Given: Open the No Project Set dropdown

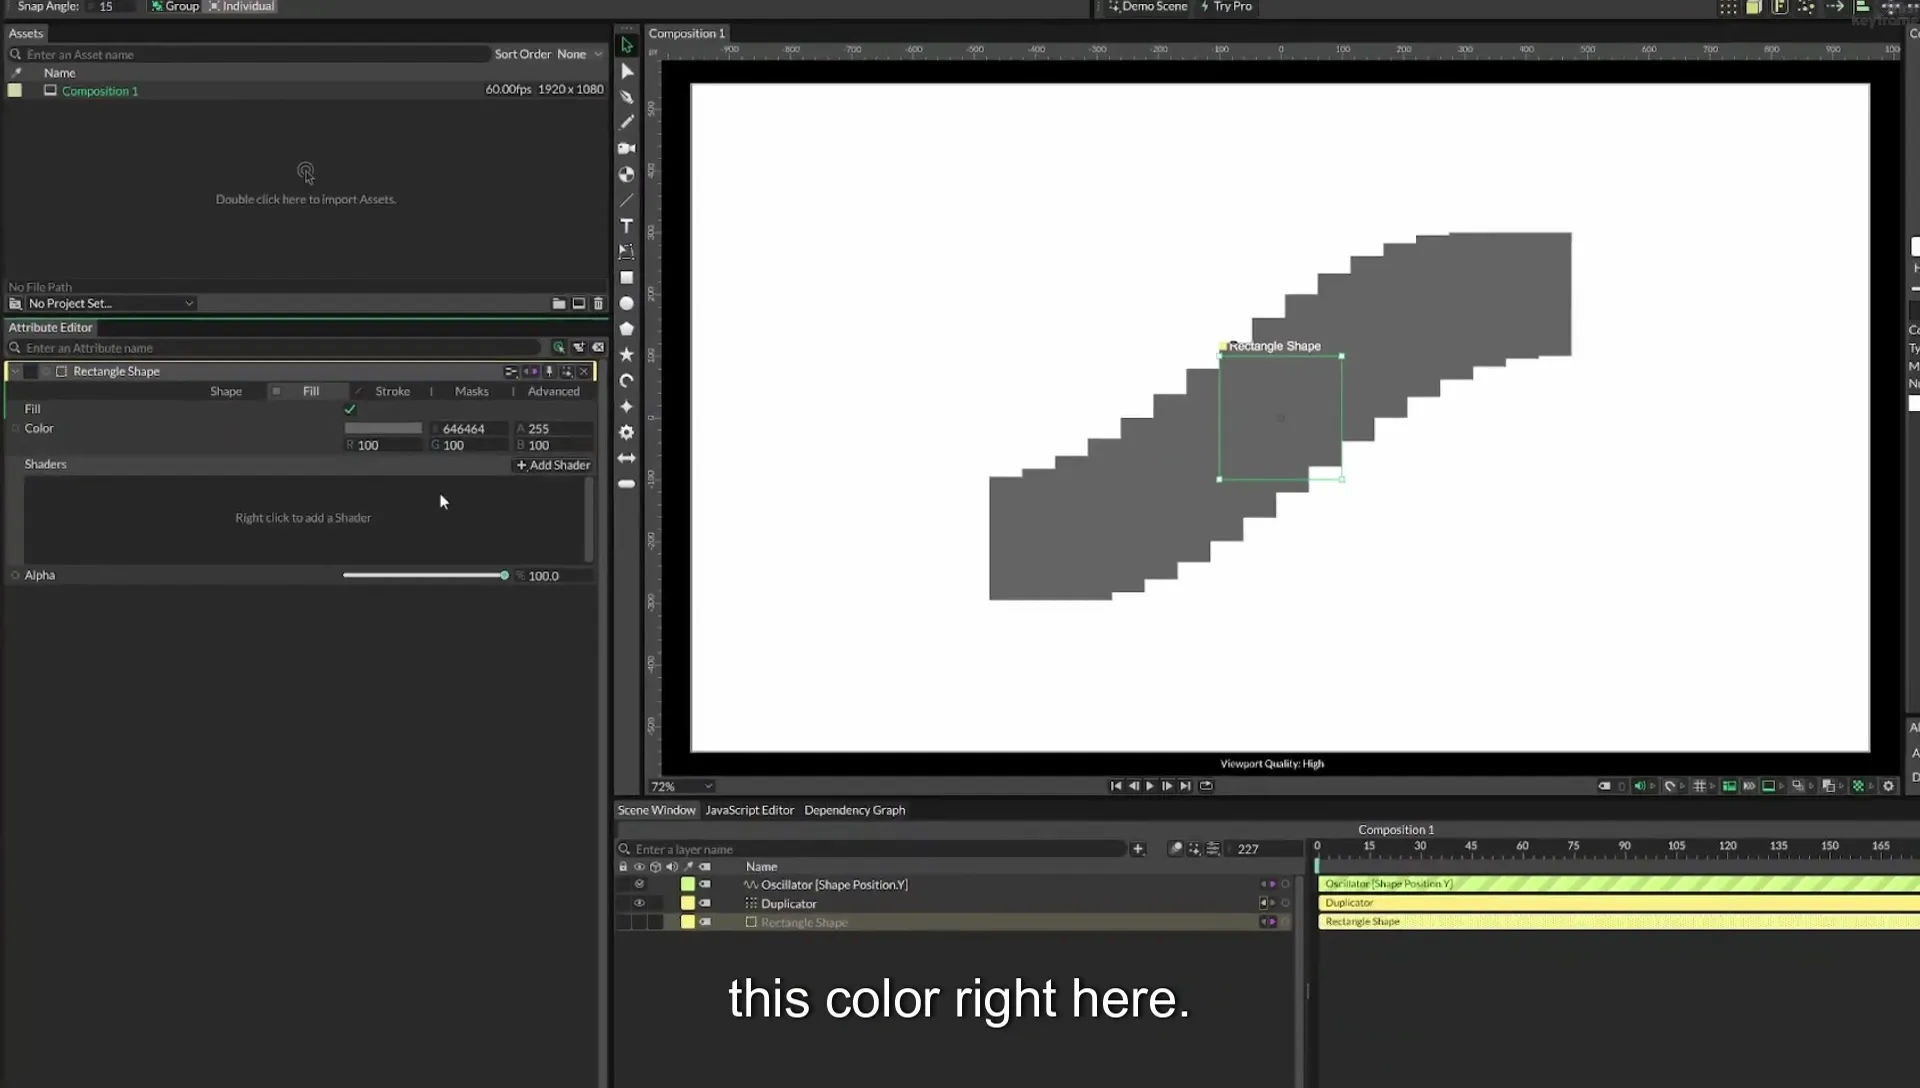Looking at the screenshot, I should click(x=110, y=303).
